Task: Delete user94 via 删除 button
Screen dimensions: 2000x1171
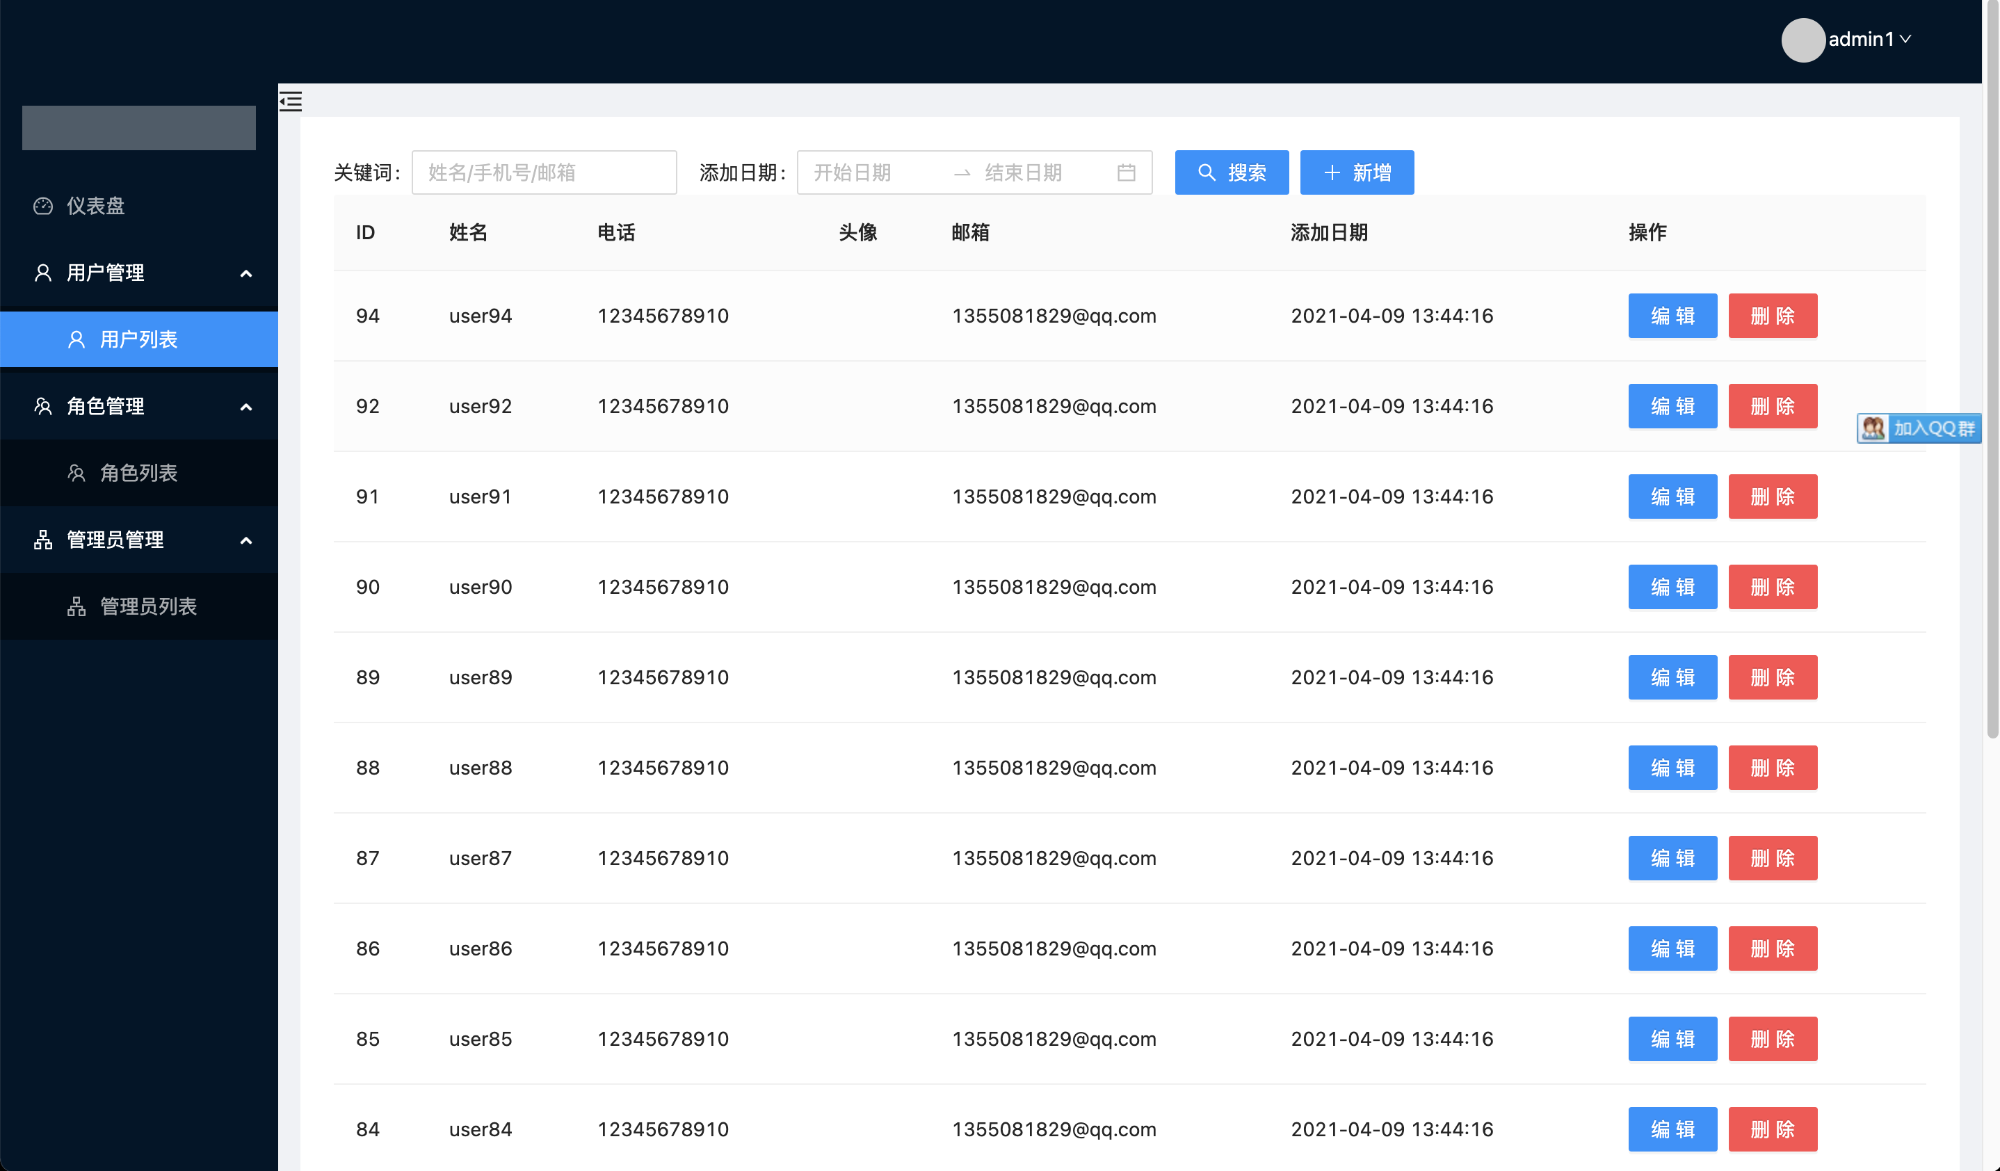Action: click(x=1772, y=316)
